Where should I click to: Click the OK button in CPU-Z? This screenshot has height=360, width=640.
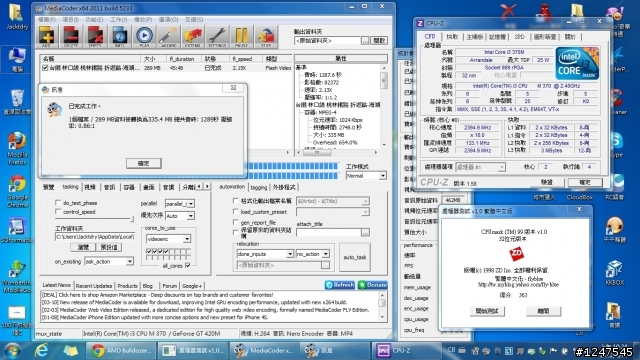(584, 182)
